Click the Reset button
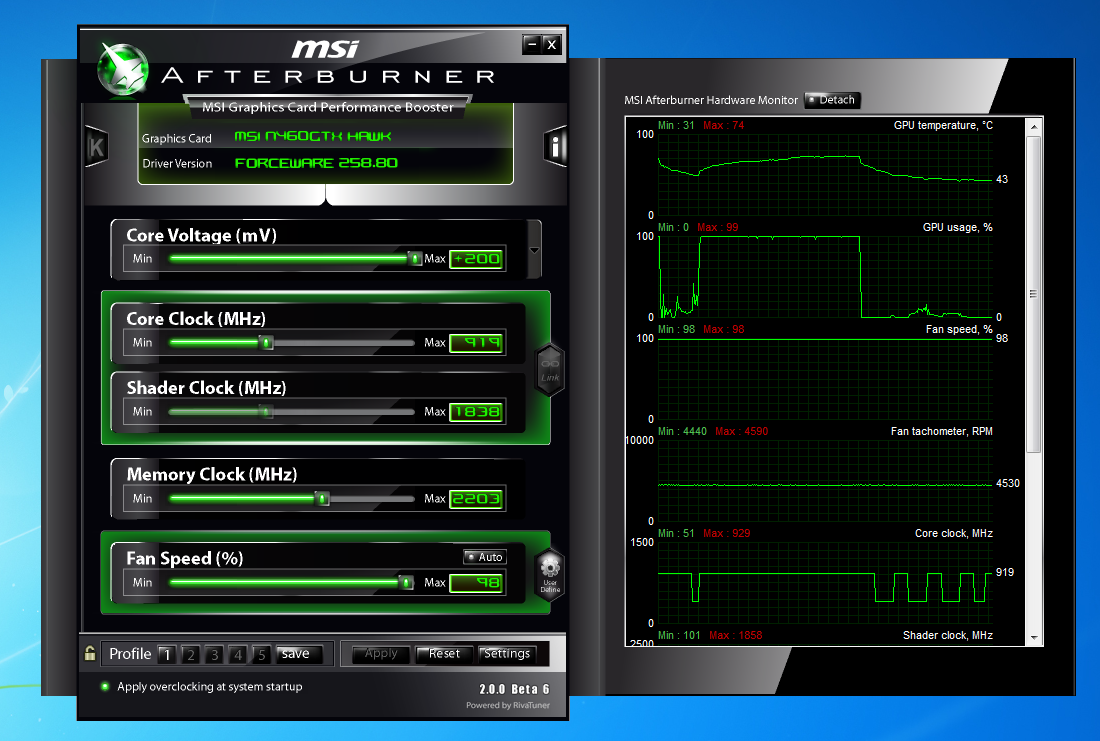This screenshot has height=741, width=1100. (443, 653)
